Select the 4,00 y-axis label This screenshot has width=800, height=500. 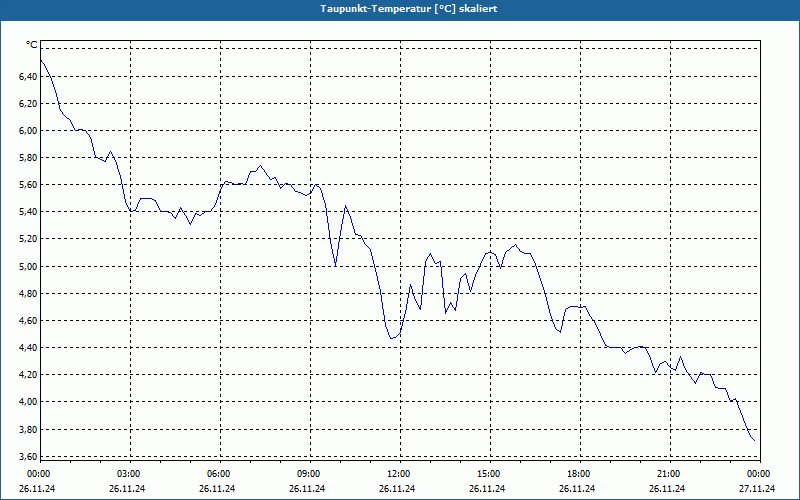tap(28, 402)
